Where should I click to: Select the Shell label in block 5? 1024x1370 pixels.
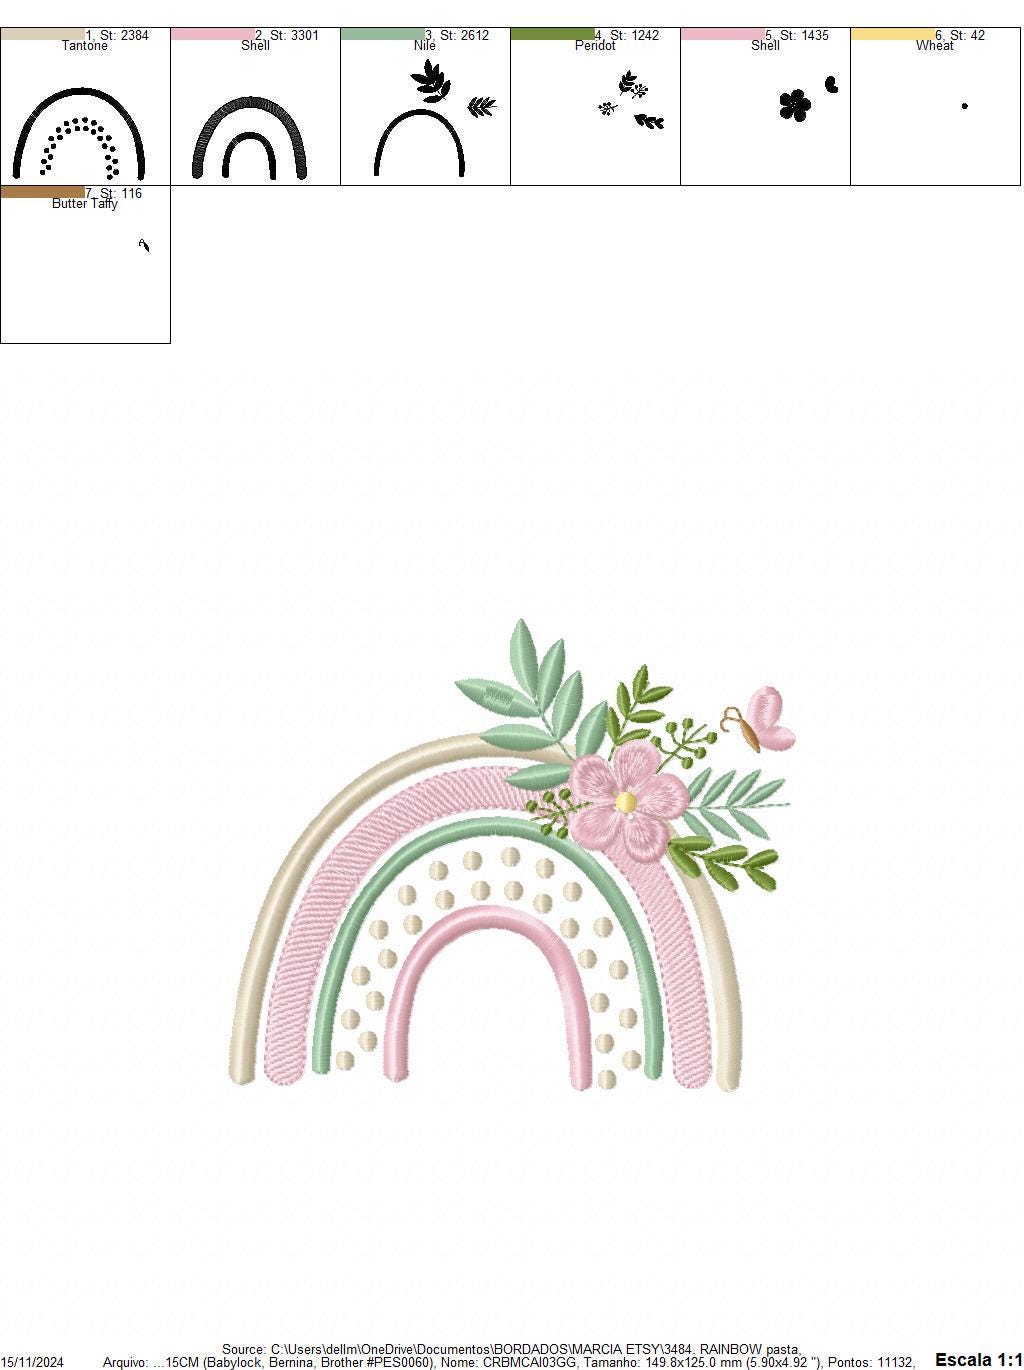(x=765, y=44)
